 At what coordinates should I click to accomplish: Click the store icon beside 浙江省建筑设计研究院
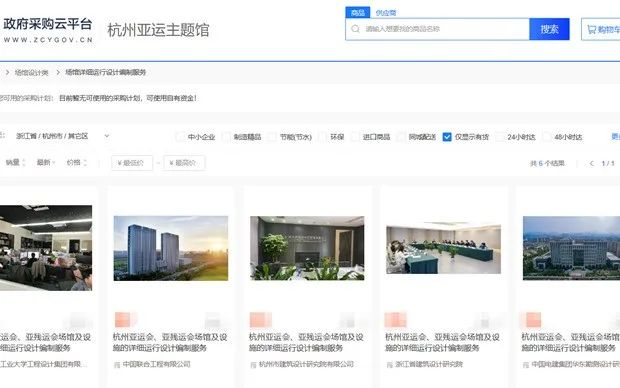point(389,365)
